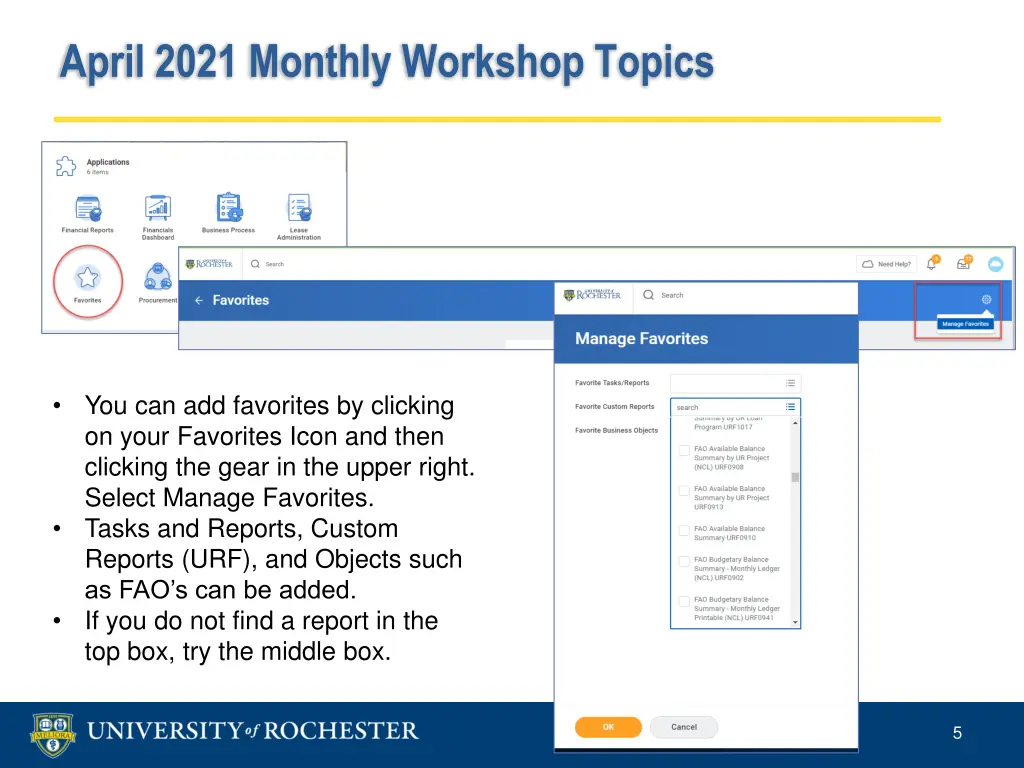Open the Financial Reports application icon
1024x768 pixels.
click(88, 210)
